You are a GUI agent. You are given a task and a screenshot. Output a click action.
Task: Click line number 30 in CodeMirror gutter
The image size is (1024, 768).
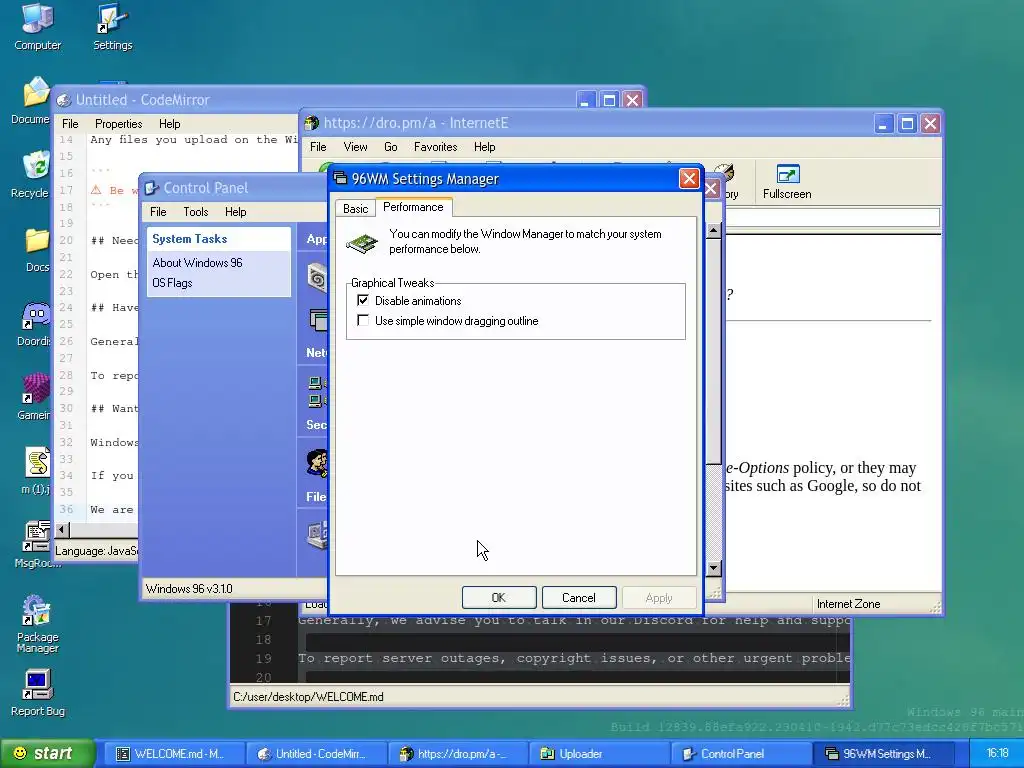pyautogui.click(x=66, y=408)
